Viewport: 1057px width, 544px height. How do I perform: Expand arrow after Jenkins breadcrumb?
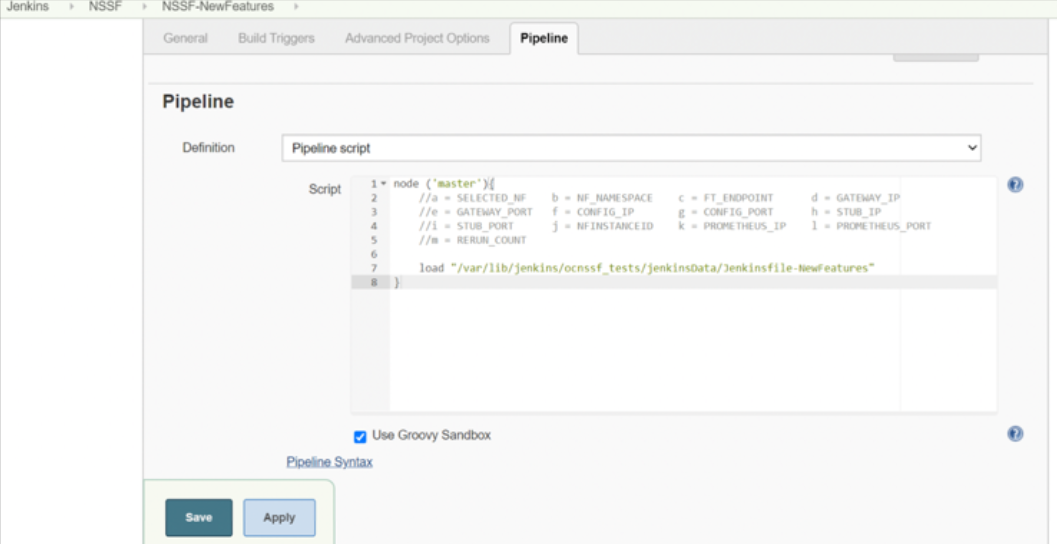click(x=71, y=7)
